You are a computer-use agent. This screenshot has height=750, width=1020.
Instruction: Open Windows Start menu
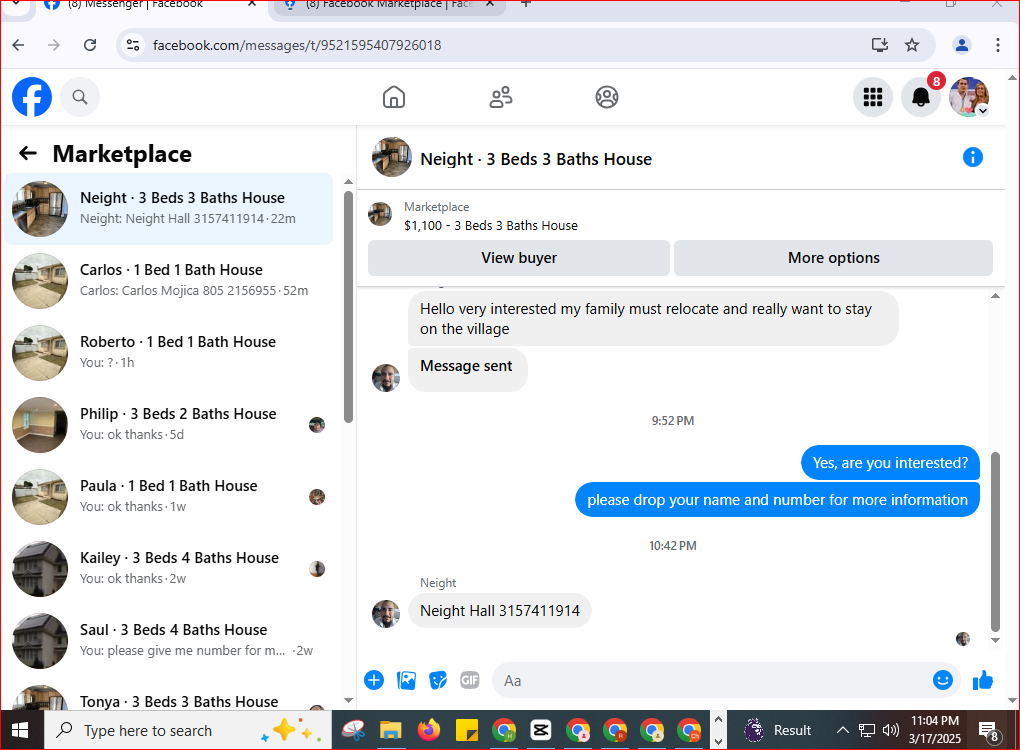(20, 730)
